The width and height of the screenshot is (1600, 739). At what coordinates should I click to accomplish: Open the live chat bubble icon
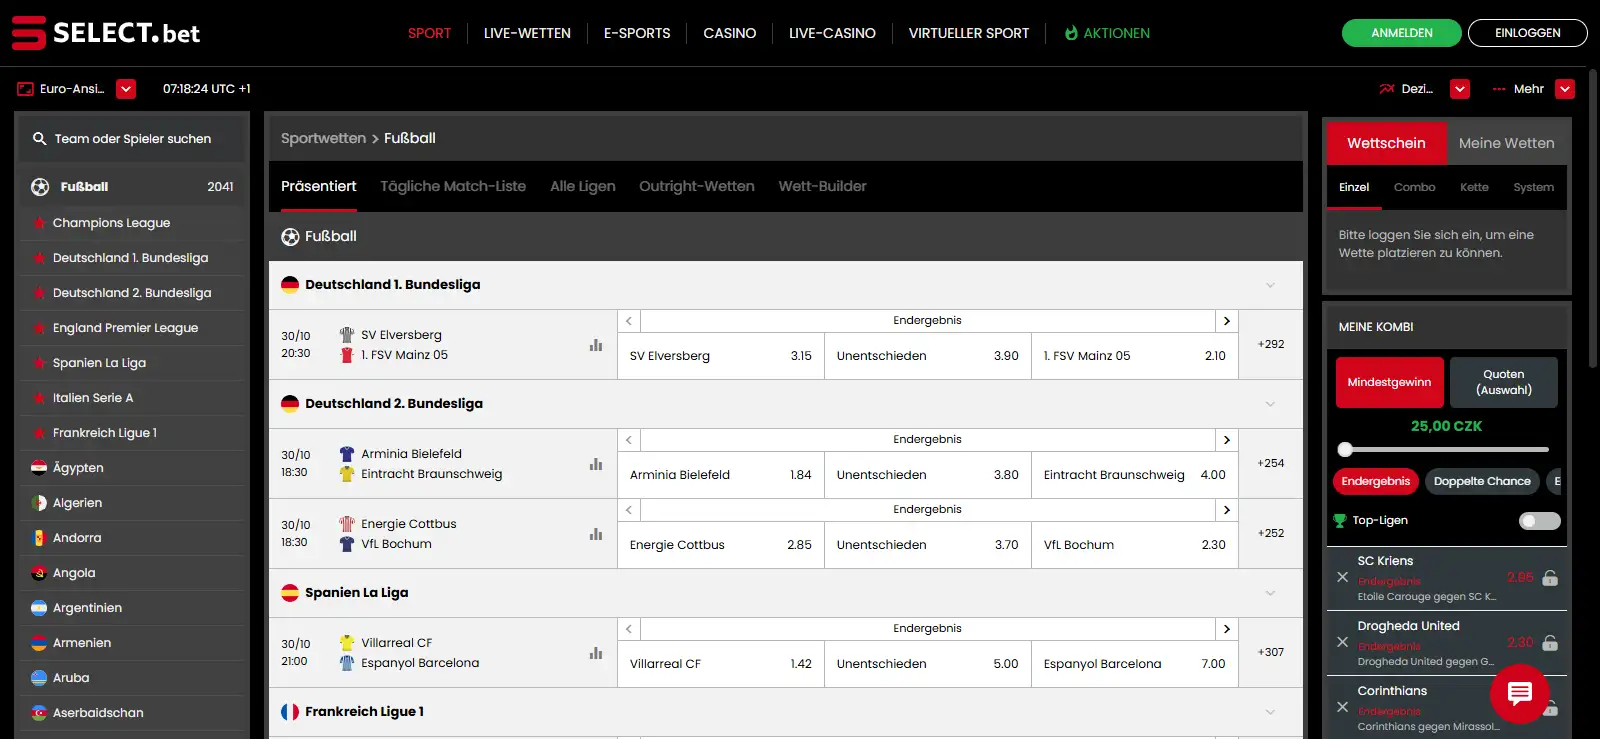[1520, 692]
